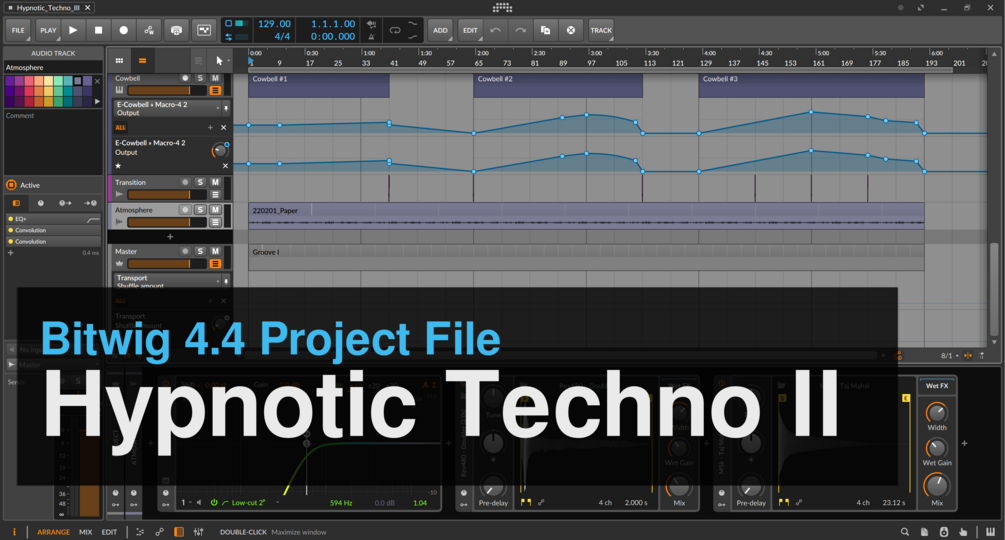The width and height of the screenshot is (1005, 540).
Task: Select the EQ+ device in the inspector
Action: tap(53, 219)
